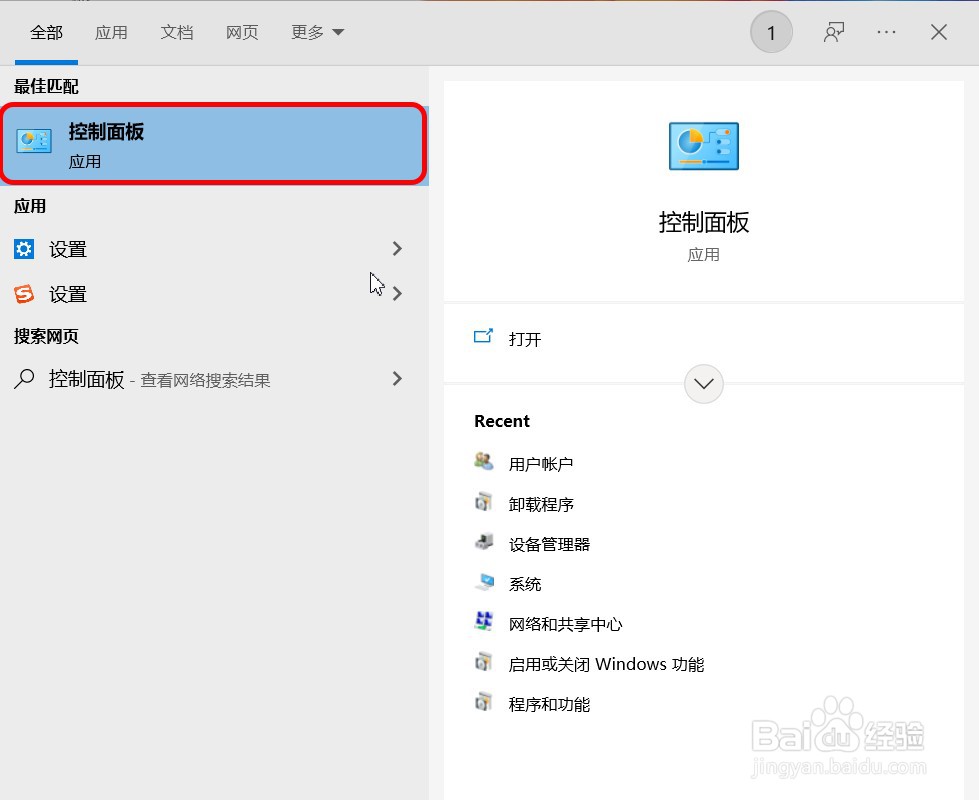Open the ellipsis options menu
This screenshot has width=979, height=800.
tap(886, 31)
